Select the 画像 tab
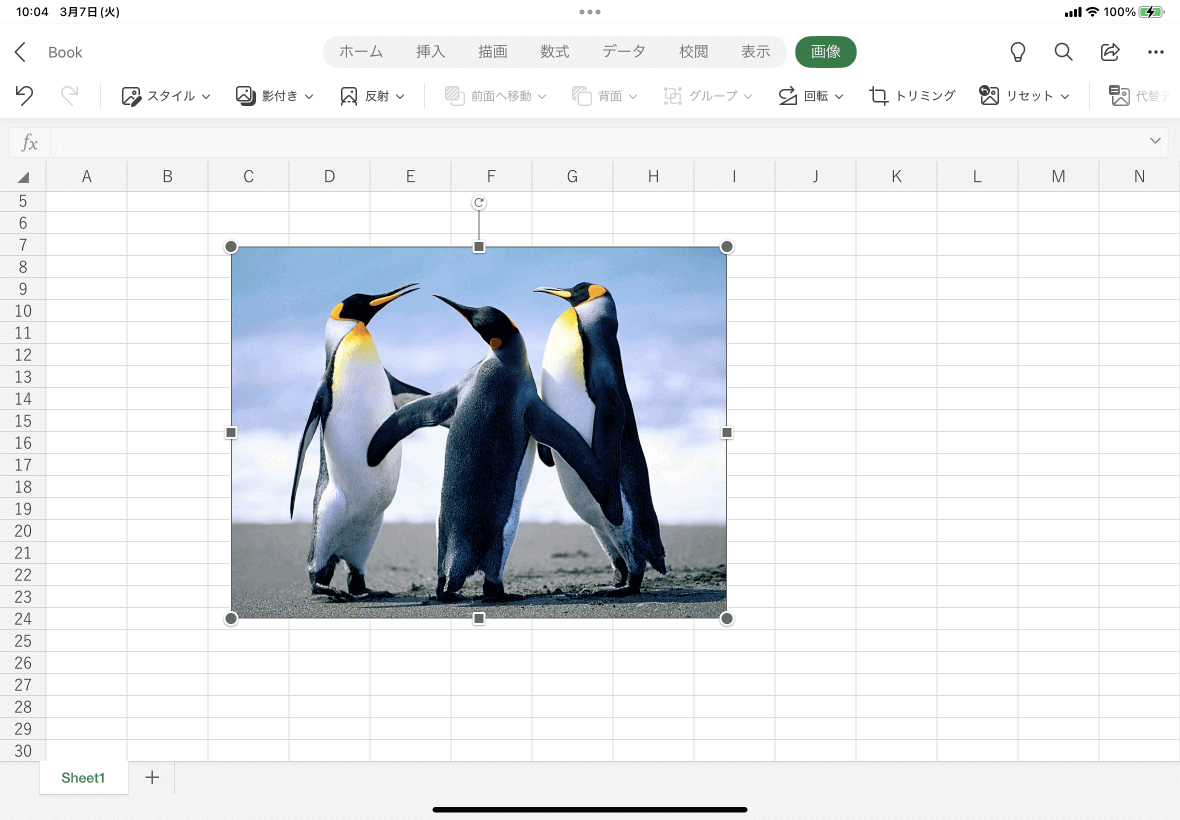The height and width of the screenshot is (820, 1180). click(x=826, y=52)
